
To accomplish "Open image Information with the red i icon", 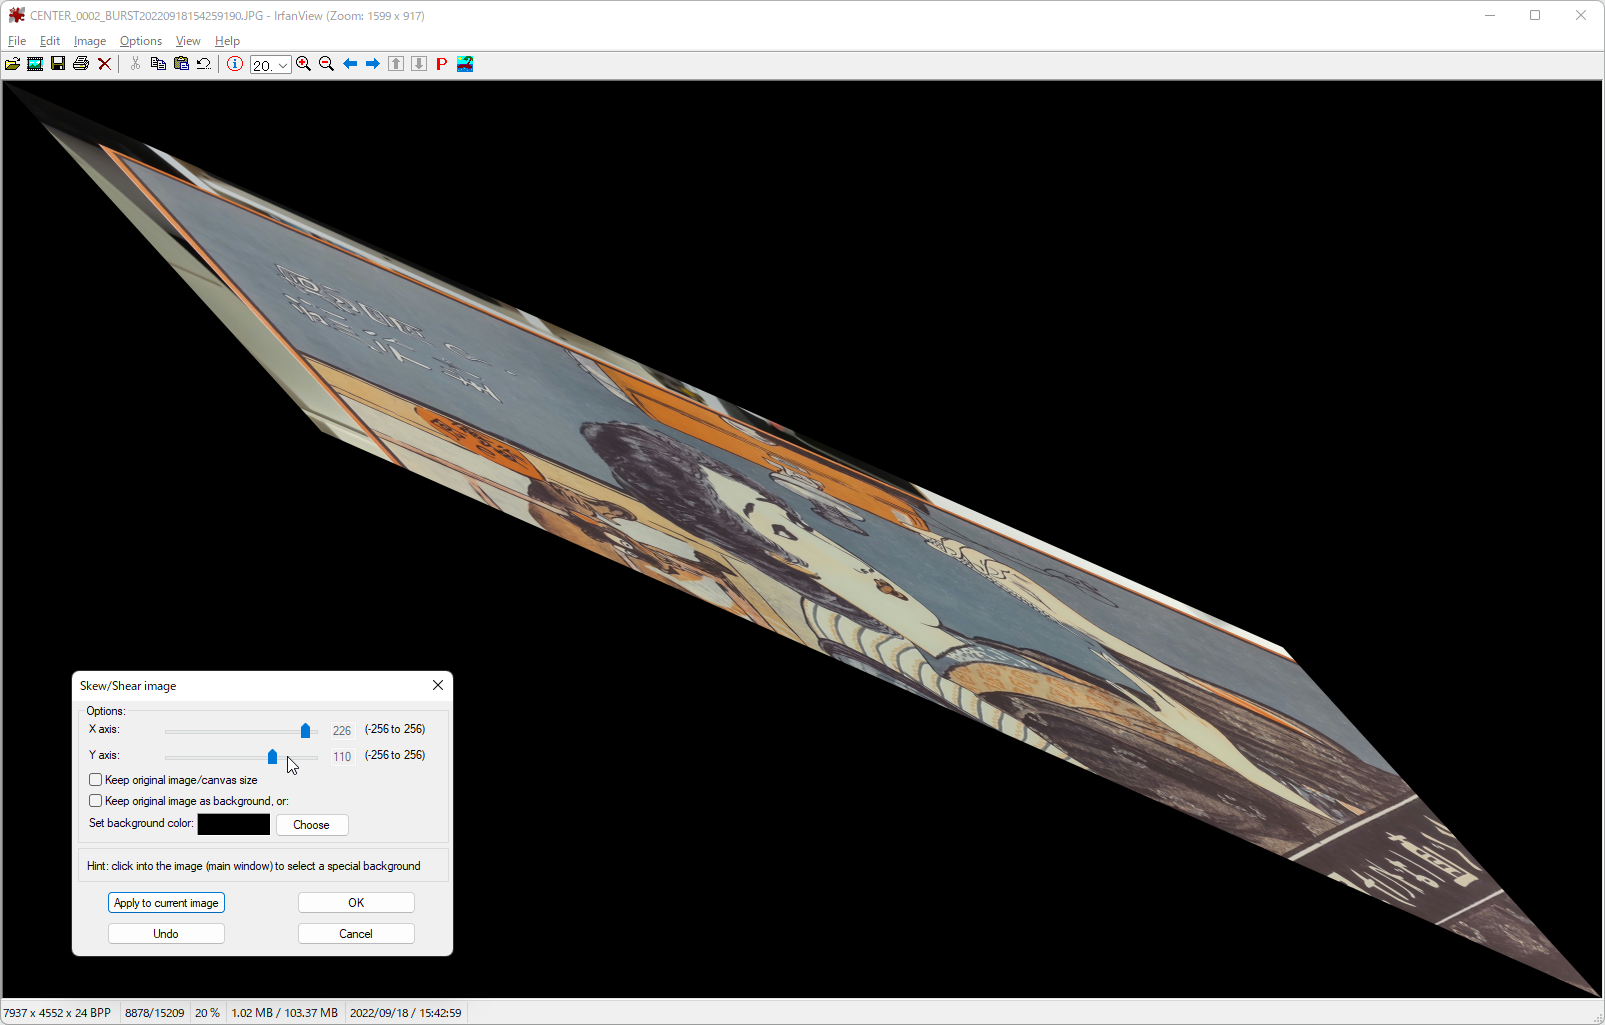I will 235,64.
